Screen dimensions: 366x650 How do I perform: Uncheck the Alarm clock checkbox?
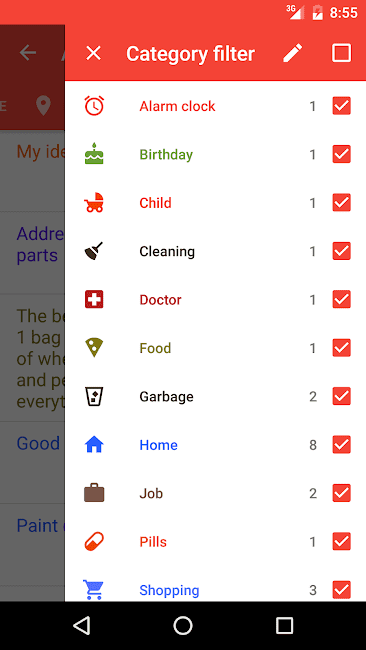pos(342,106)
